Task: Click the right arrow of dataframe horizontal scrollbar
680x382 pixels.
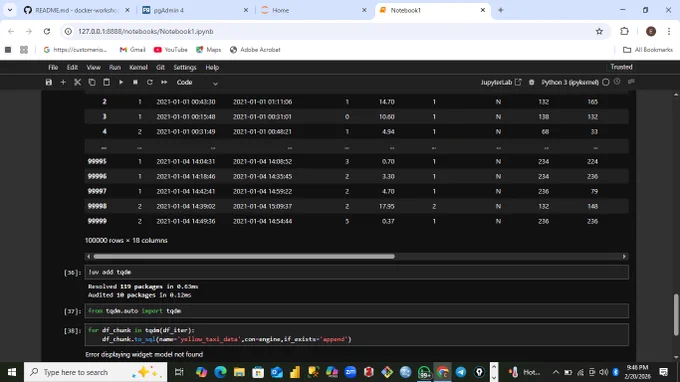Action: click(x=624, y=256)
